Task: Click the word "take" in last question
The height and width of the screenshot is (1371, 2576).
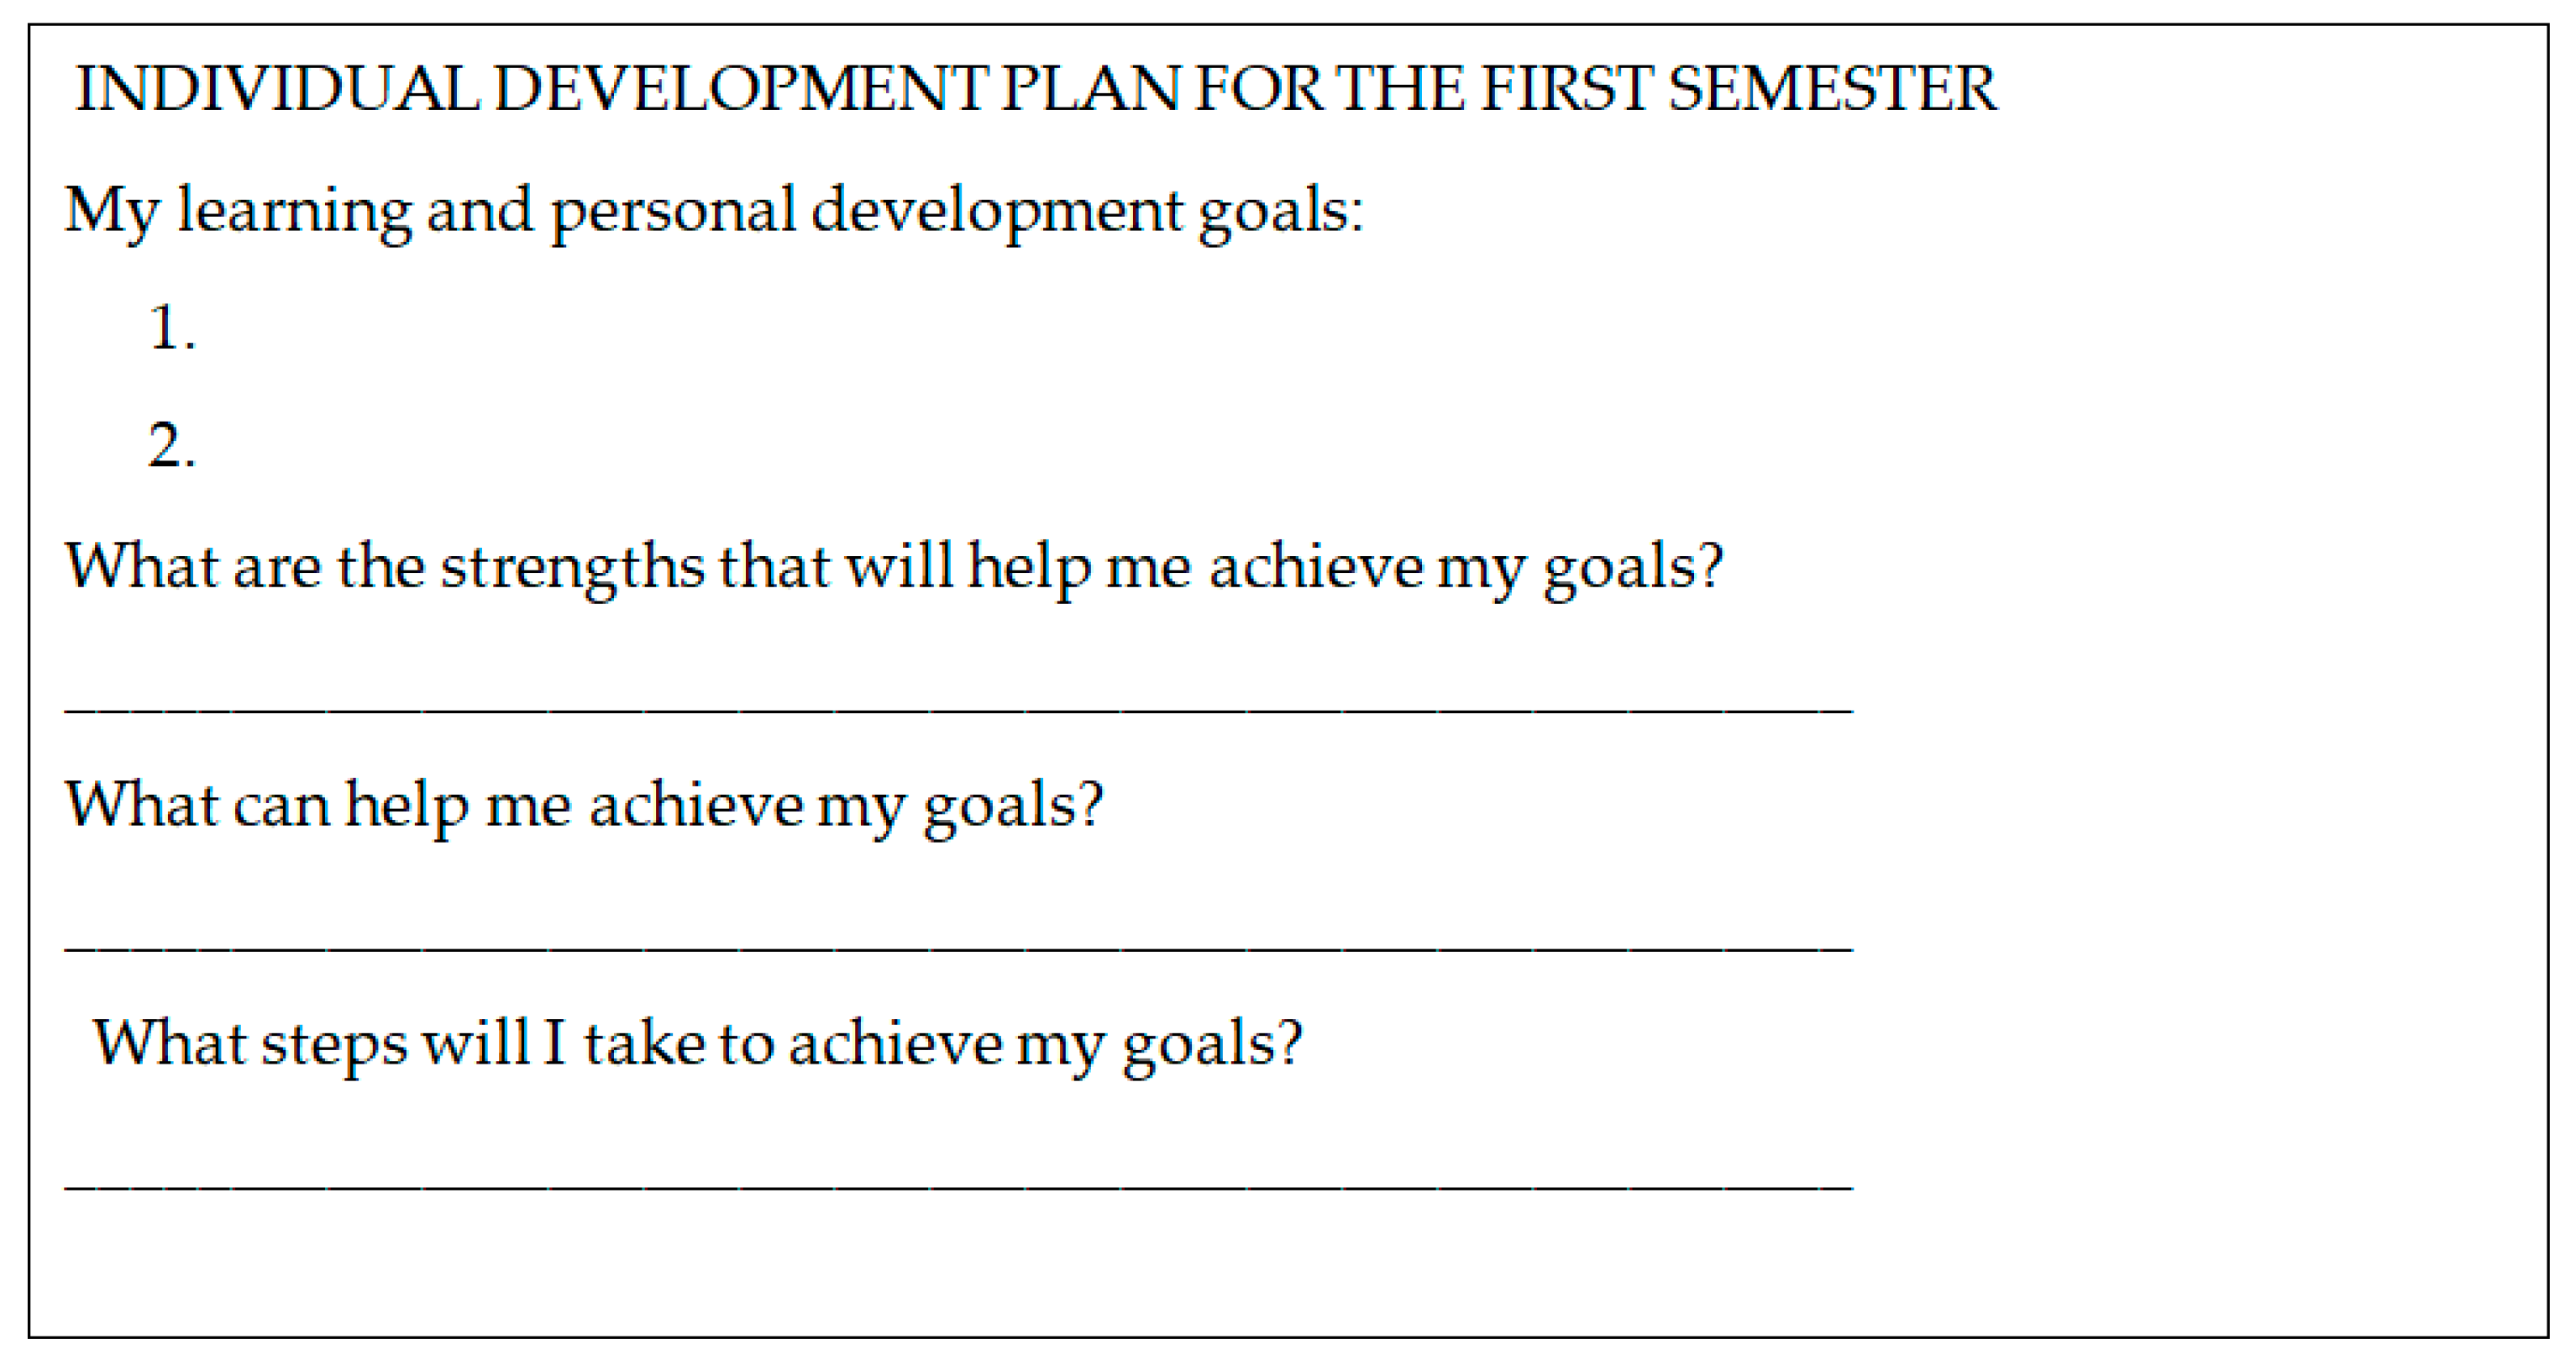Action: 645,1044
